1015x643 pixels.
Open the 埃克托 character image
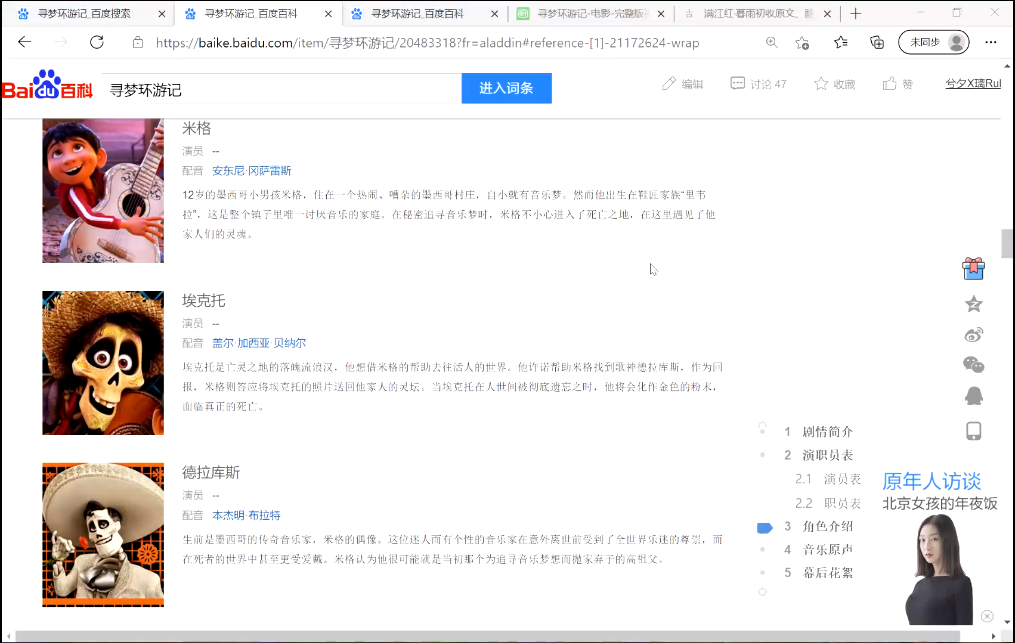pos(103,363)
